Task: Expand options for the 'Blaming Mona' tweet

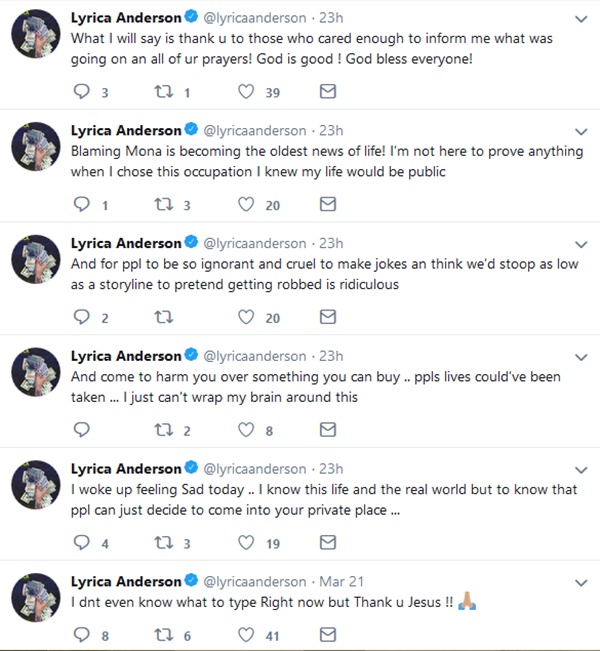Action: [x=581, y=132]
